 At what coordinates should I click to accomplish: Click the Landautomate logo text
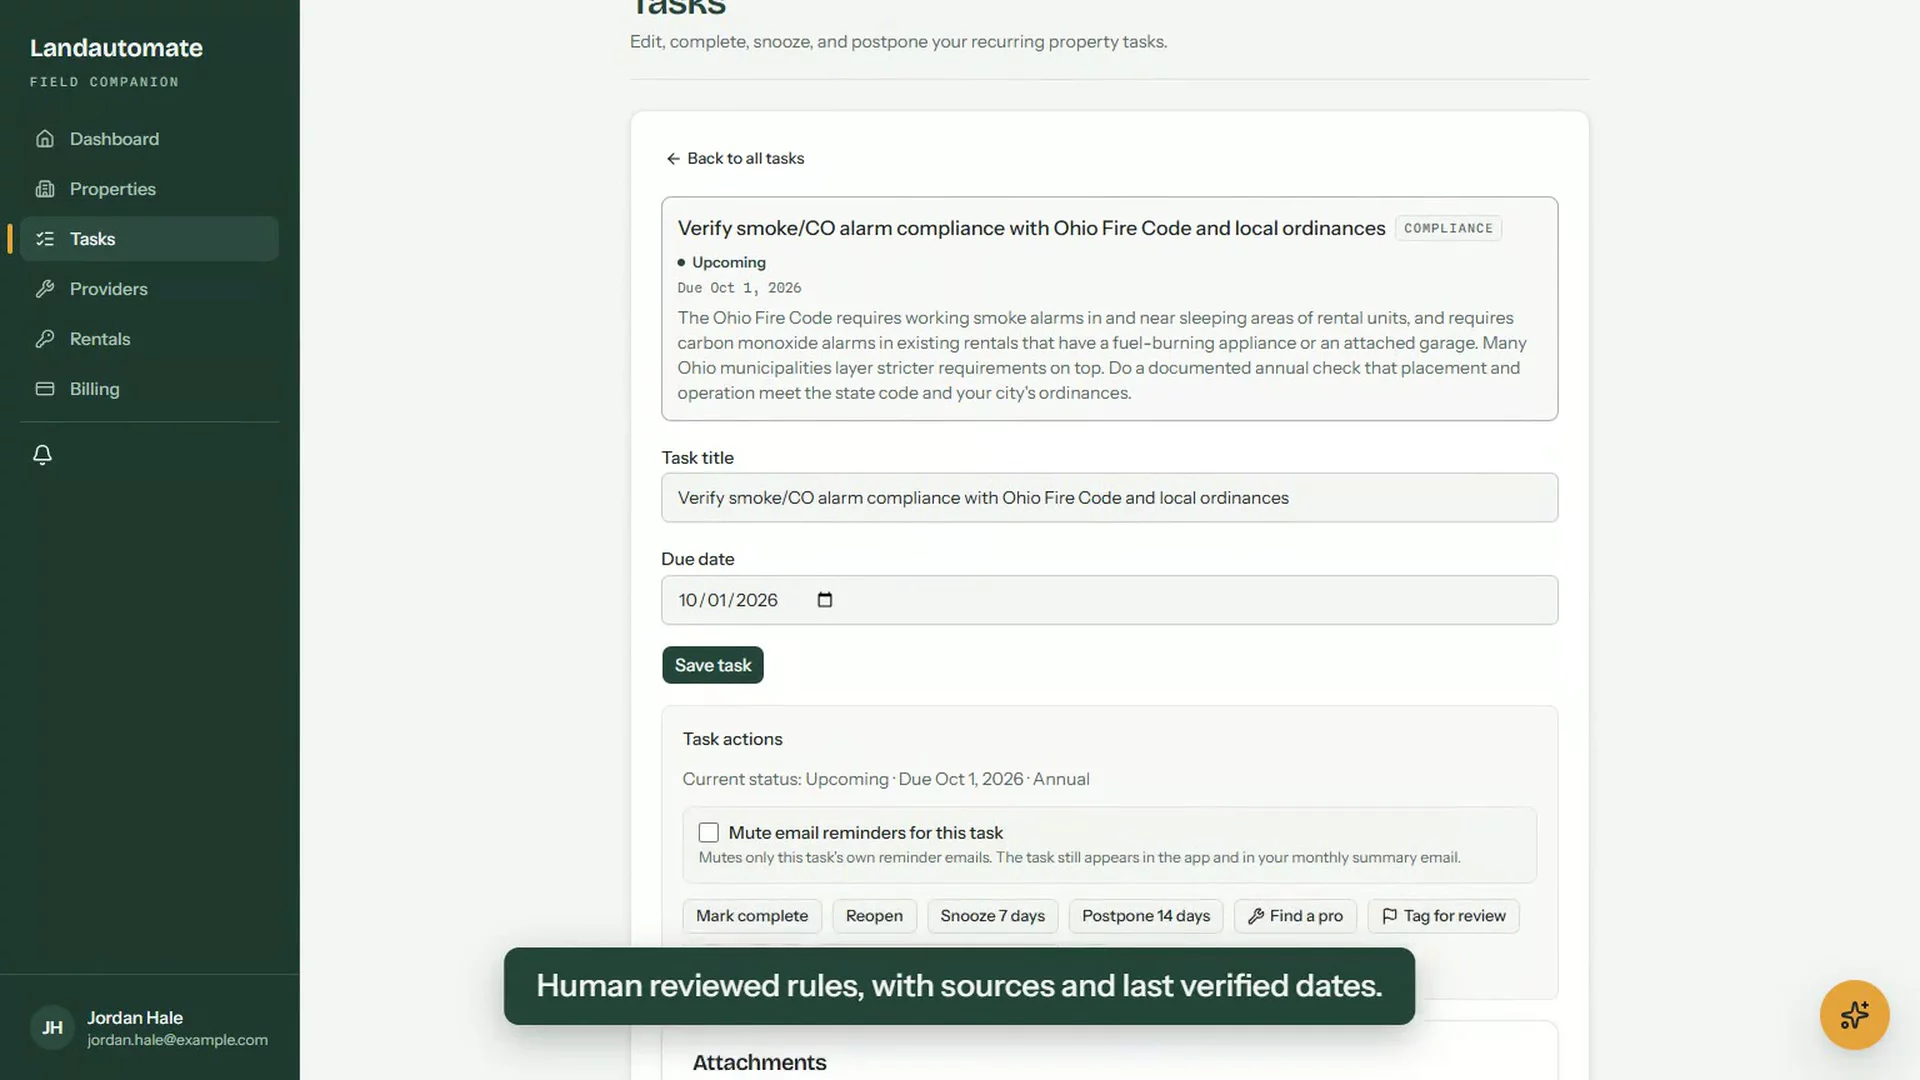click(x=116, y=48)
